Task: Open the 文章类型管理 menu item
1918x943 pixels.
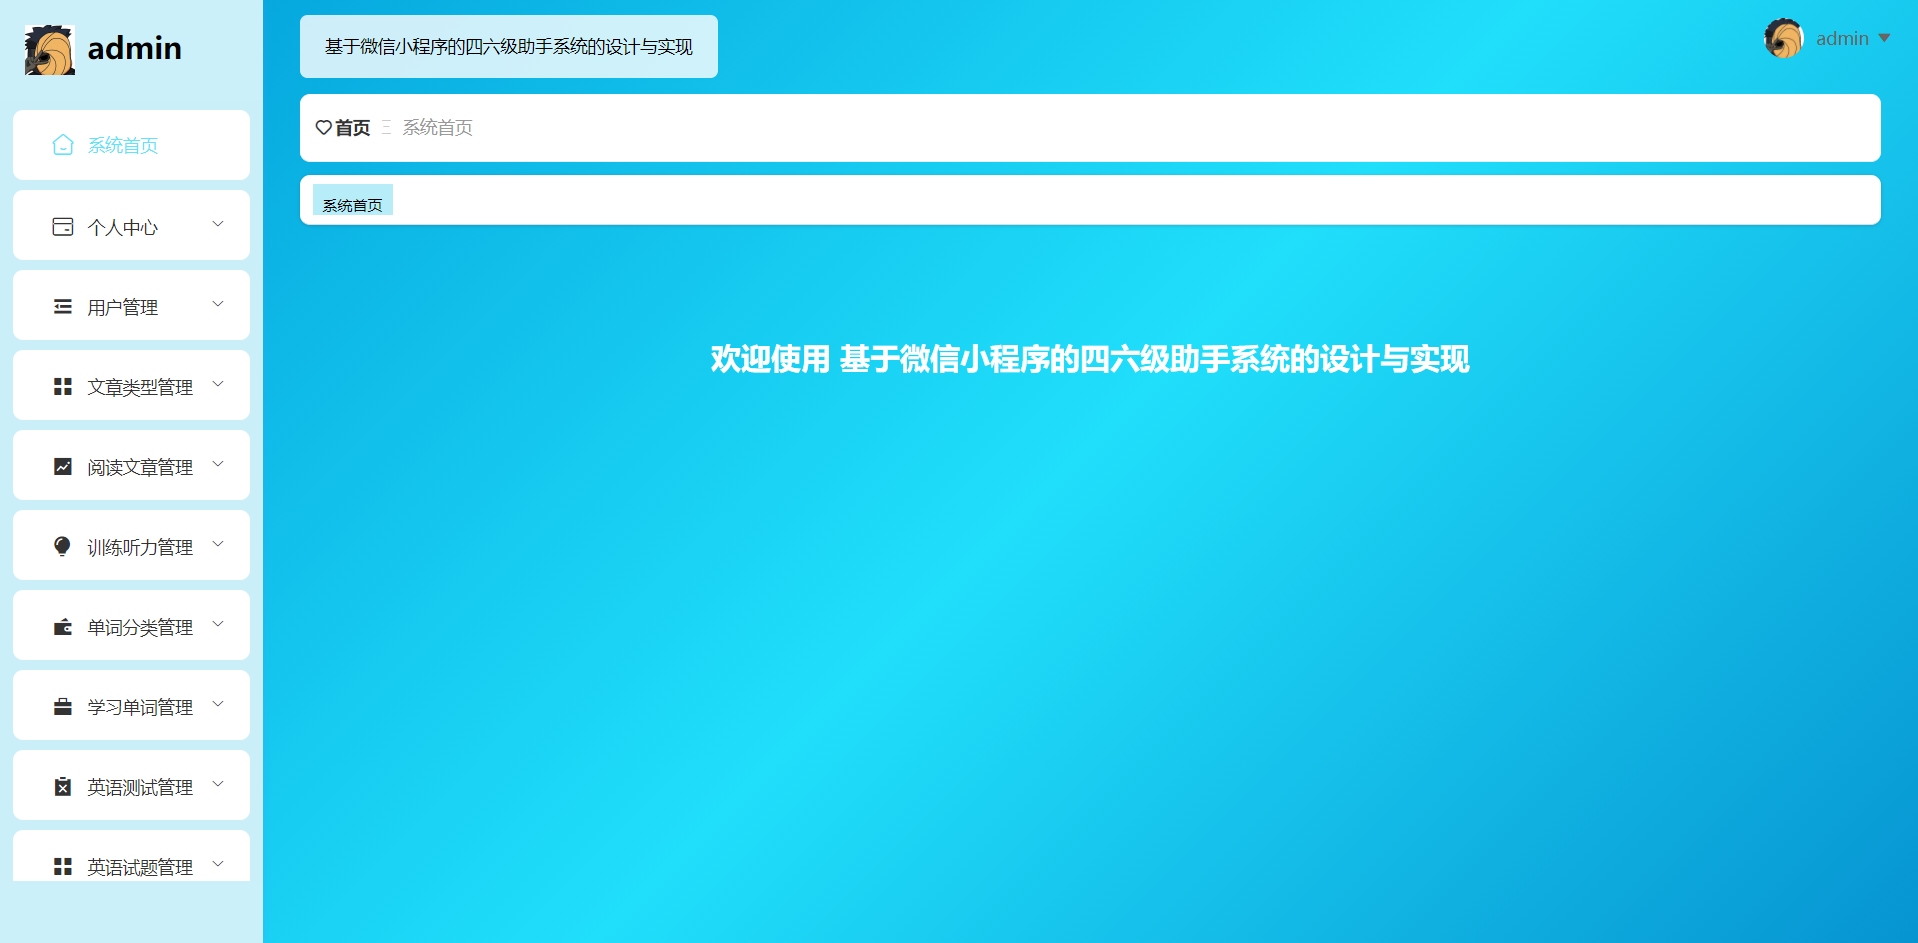Action: (x=131, y=385)
